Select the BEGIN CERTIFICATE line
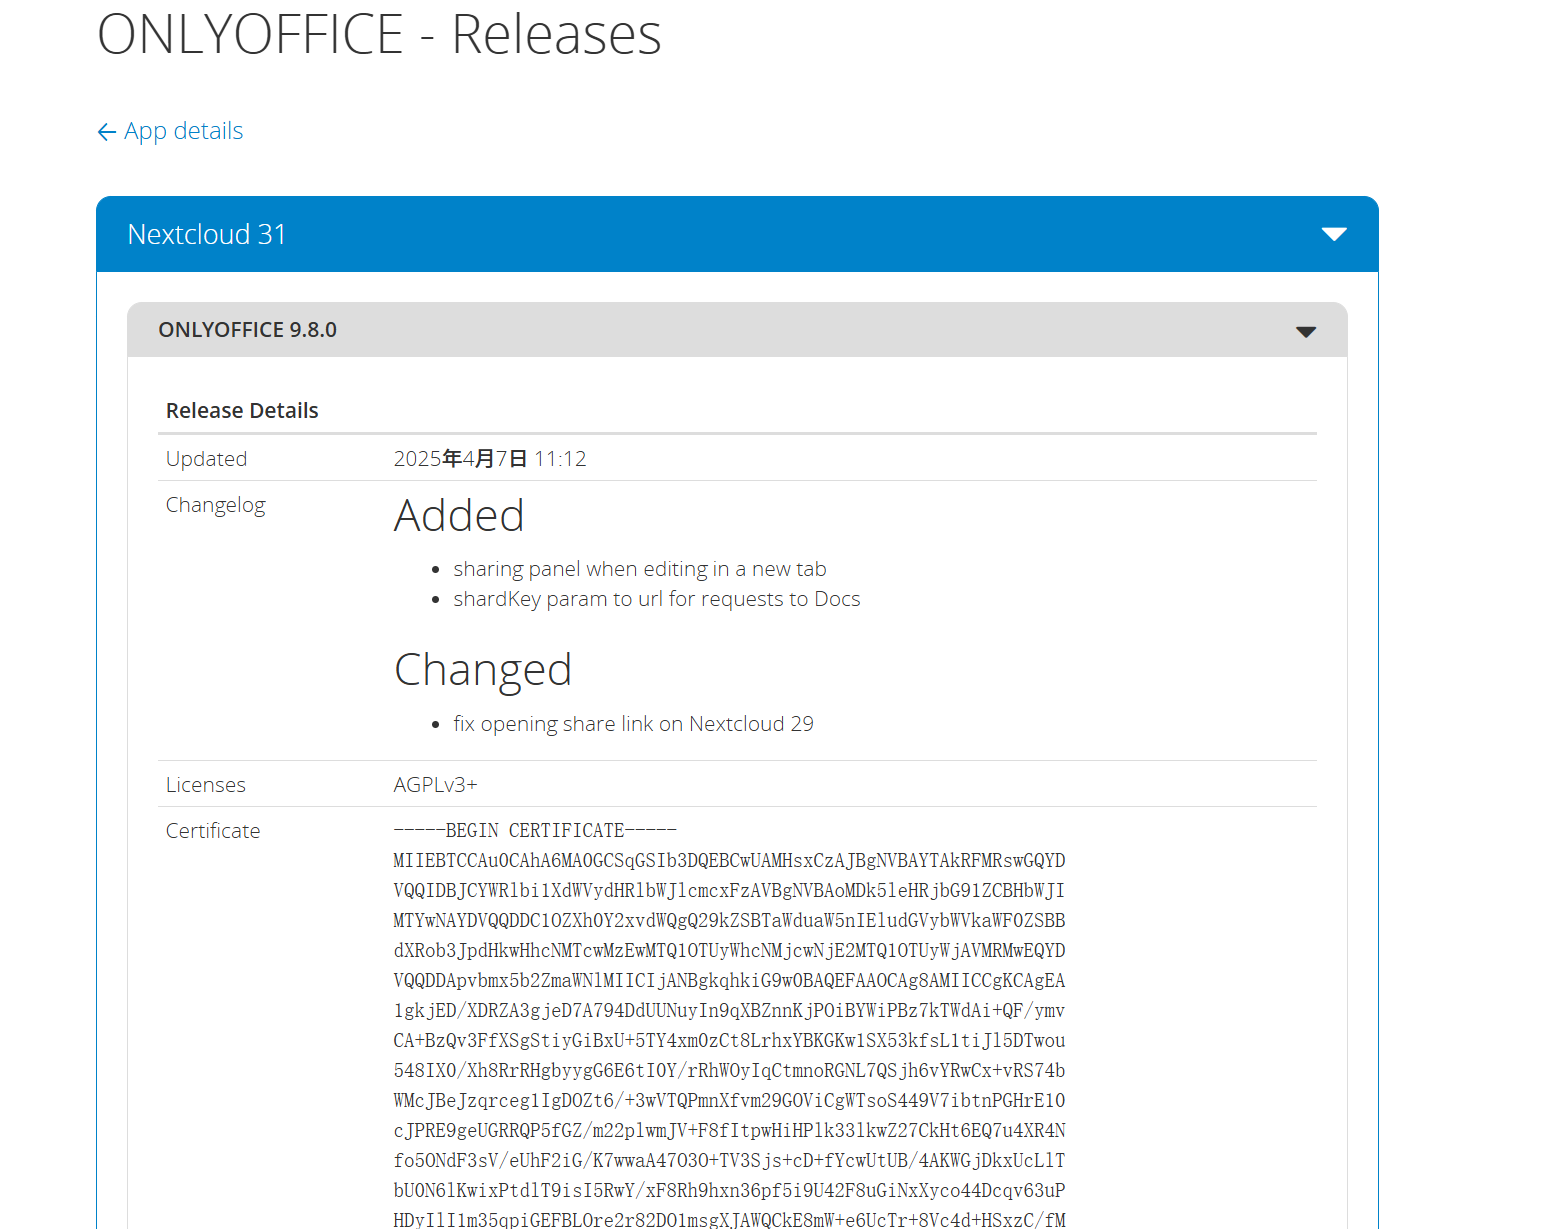Image resolution: width=1558 pixels, height=1229 pixels. tap(535, 831)
